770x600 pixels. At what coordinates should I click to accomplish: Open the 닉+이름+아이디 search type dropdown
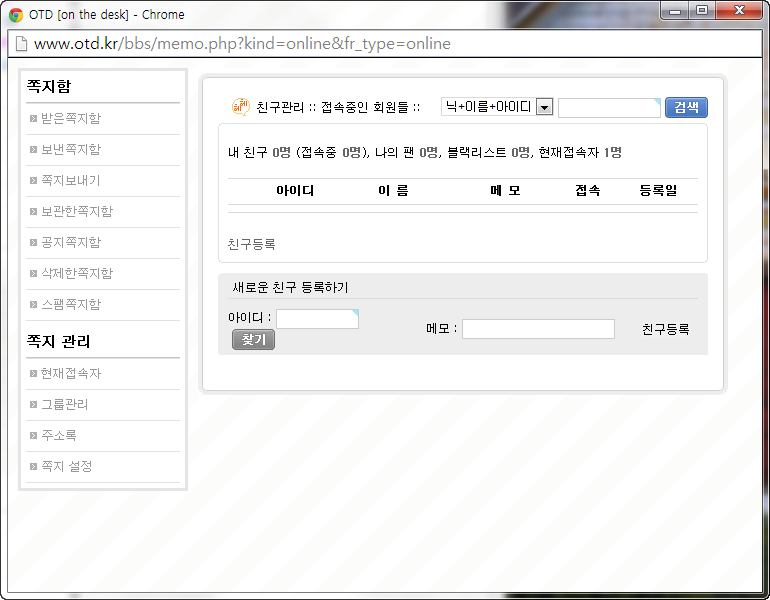(x=497, y=107)
